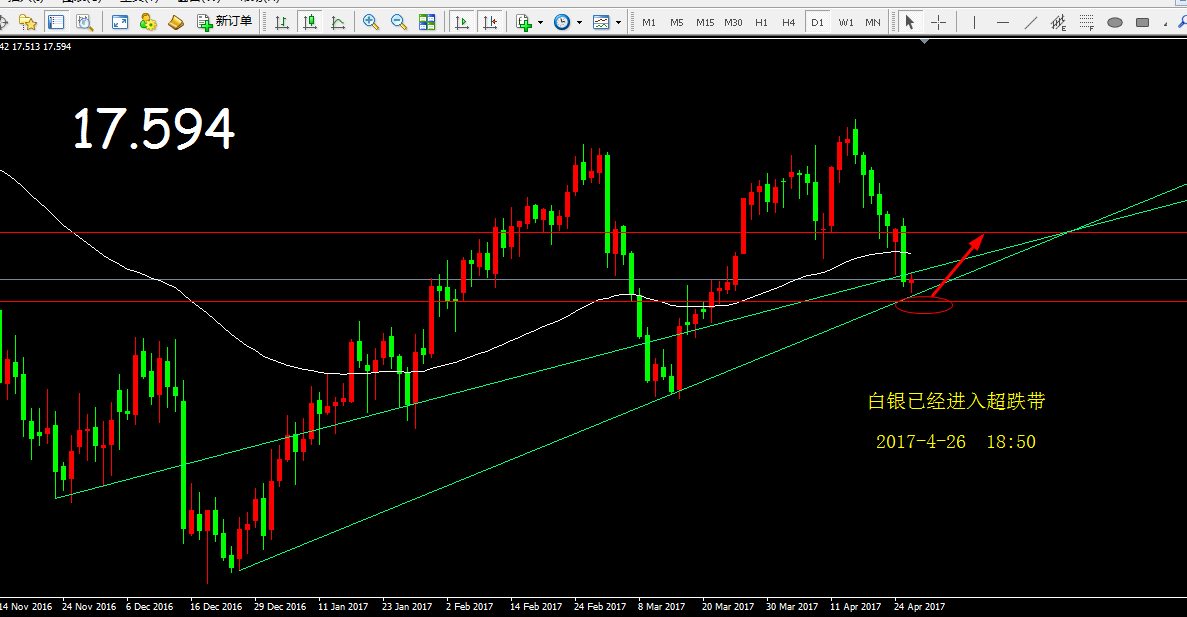
Task: Expand the periods dropdown arrow
Action: coord(579,23)
